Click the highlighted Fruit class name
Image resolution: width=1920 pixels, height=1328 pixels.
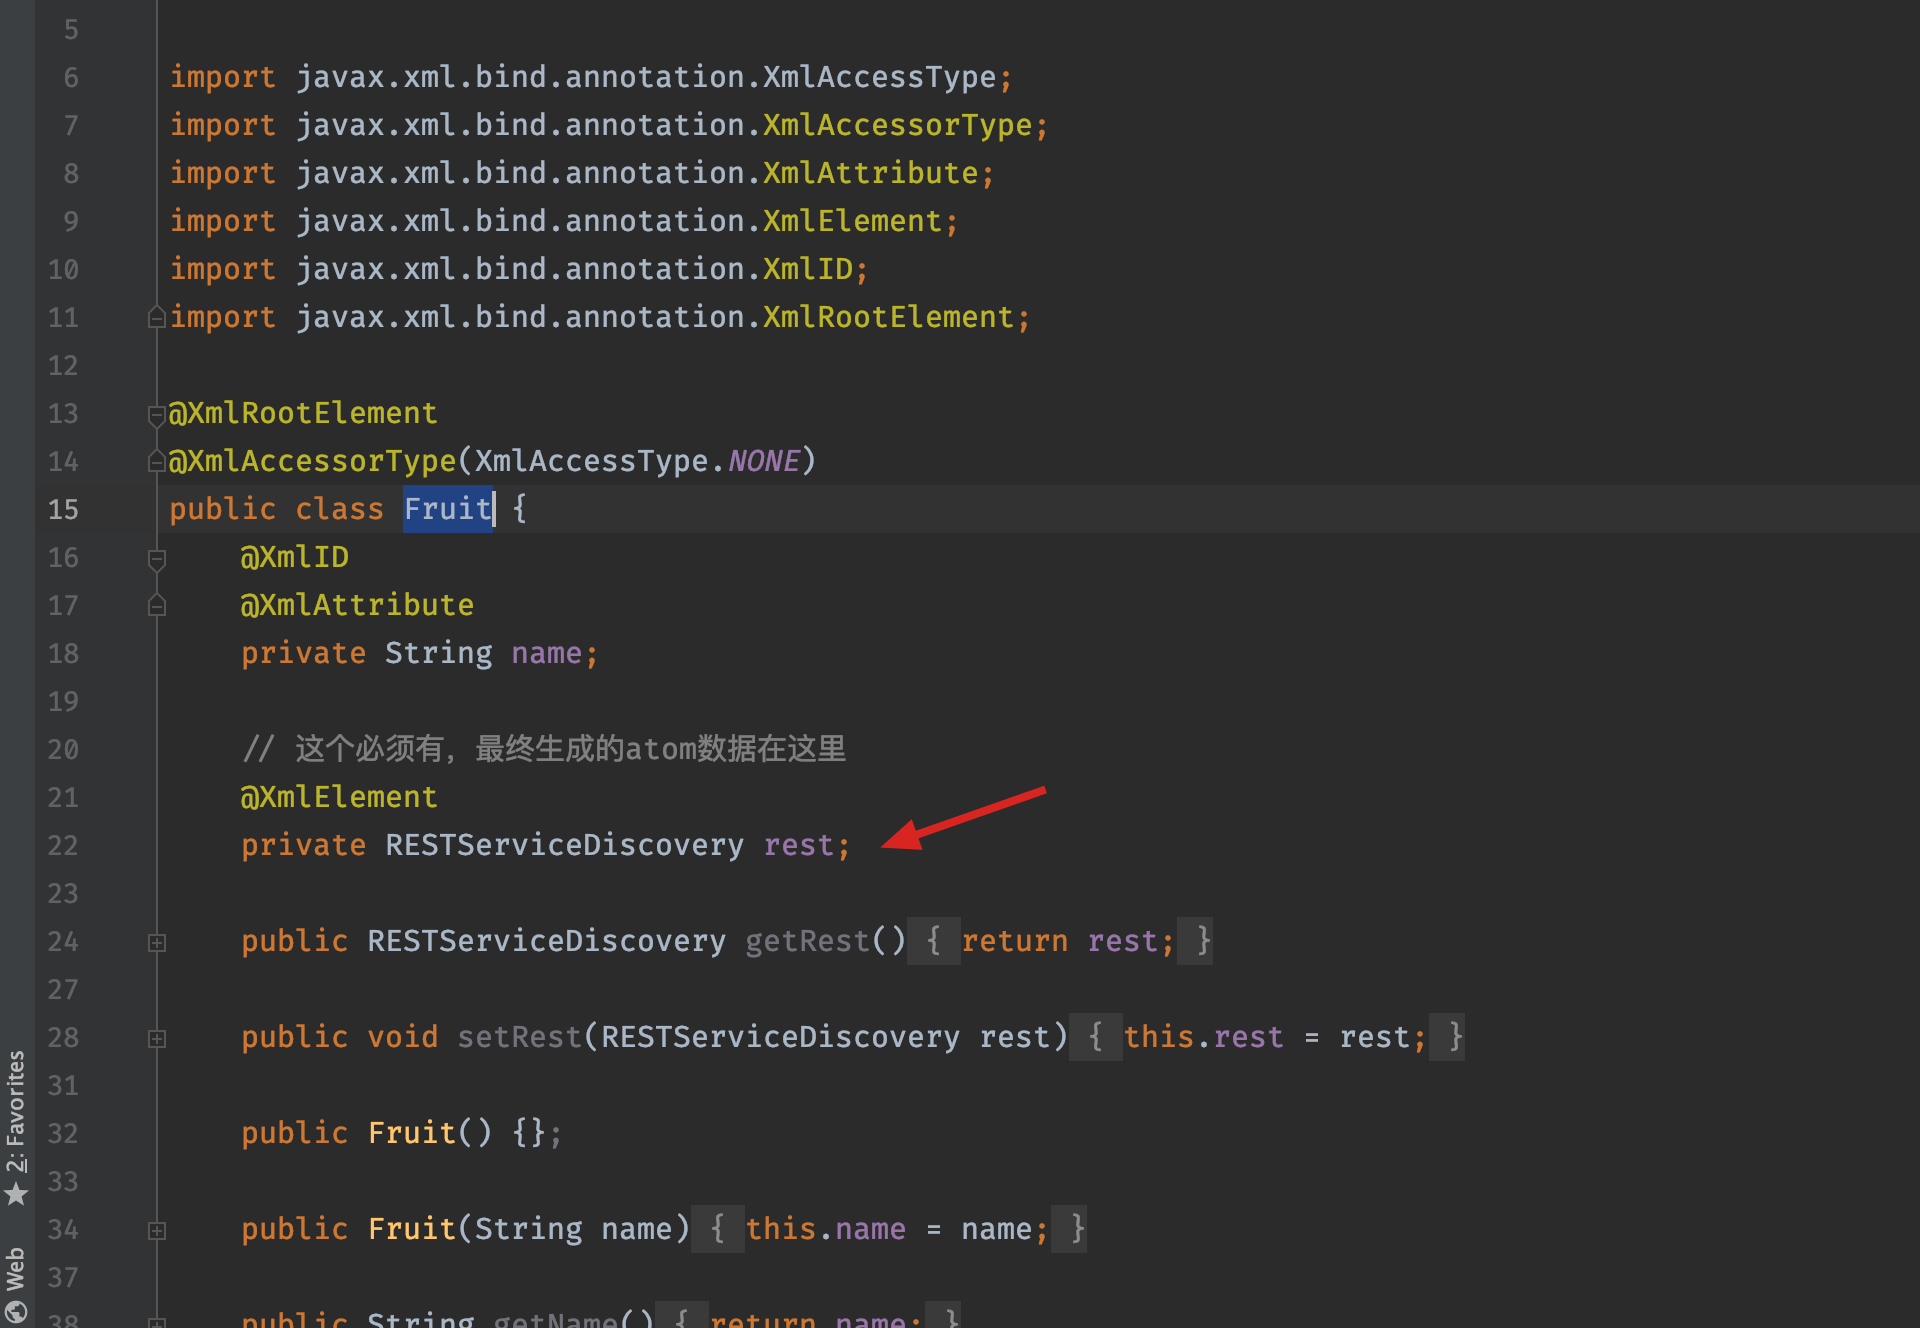[447, 509]
